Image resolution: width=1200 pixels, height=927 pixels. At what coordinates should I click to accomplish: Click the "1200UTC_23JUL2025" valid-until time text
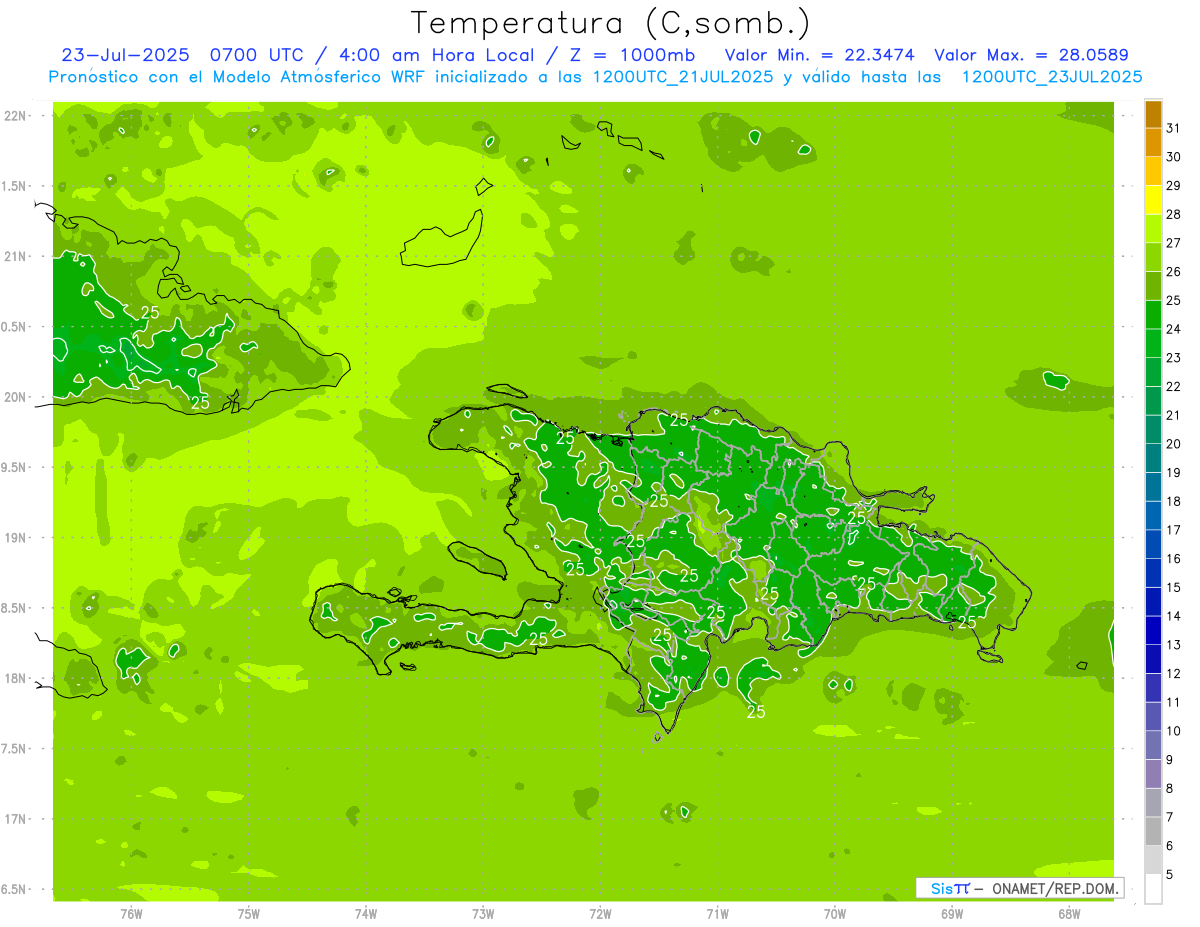point(1052,77)
